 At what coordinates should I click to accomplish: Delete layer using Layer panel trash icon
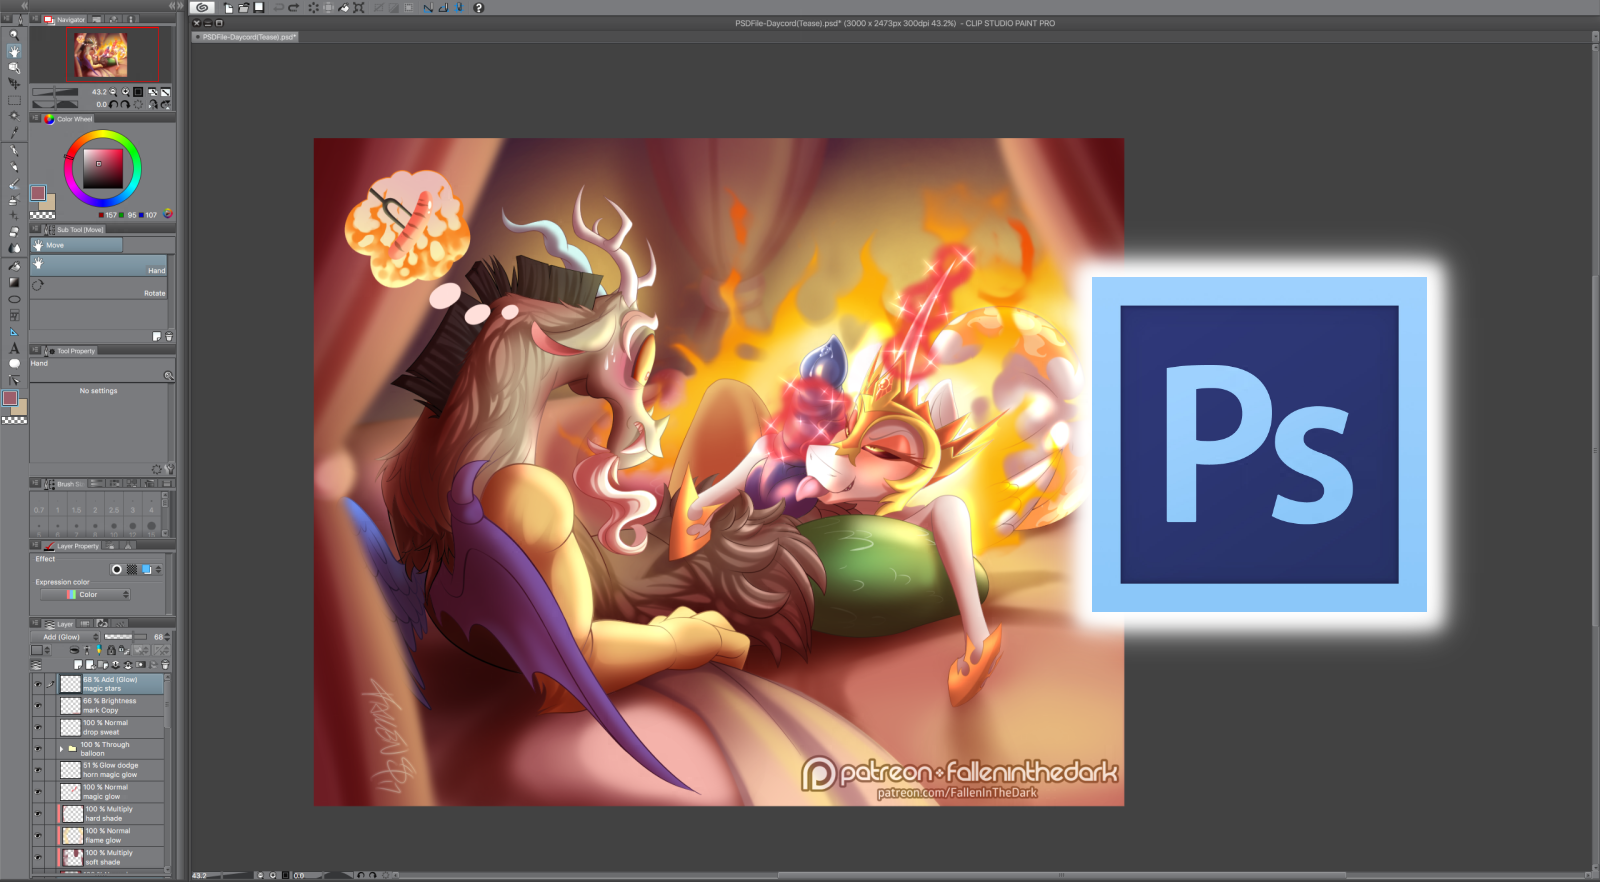(x=165, y=664)
